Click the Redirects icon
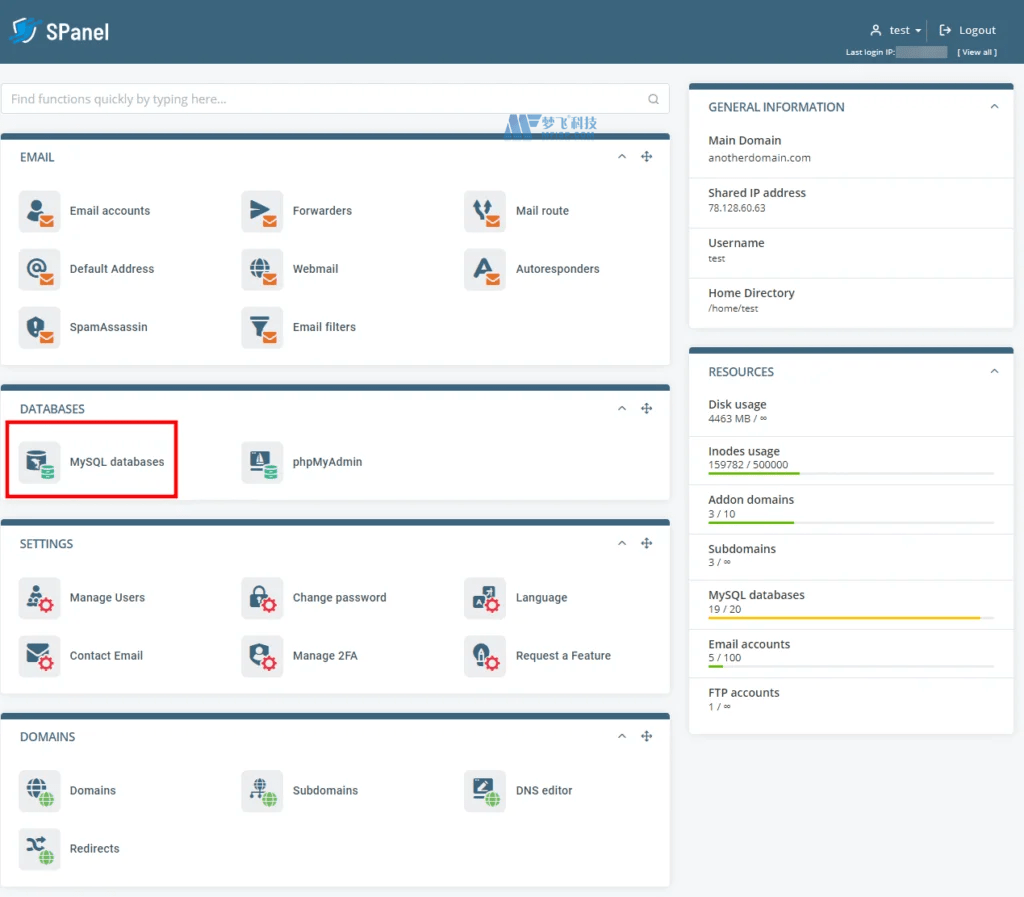The height and width of the screenshot is (897, 1024). (40, 849)
